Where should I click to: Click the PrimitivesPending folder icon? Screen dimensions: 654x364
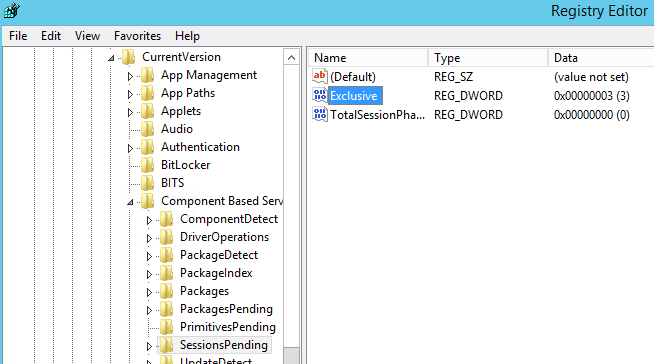(166, 327)
